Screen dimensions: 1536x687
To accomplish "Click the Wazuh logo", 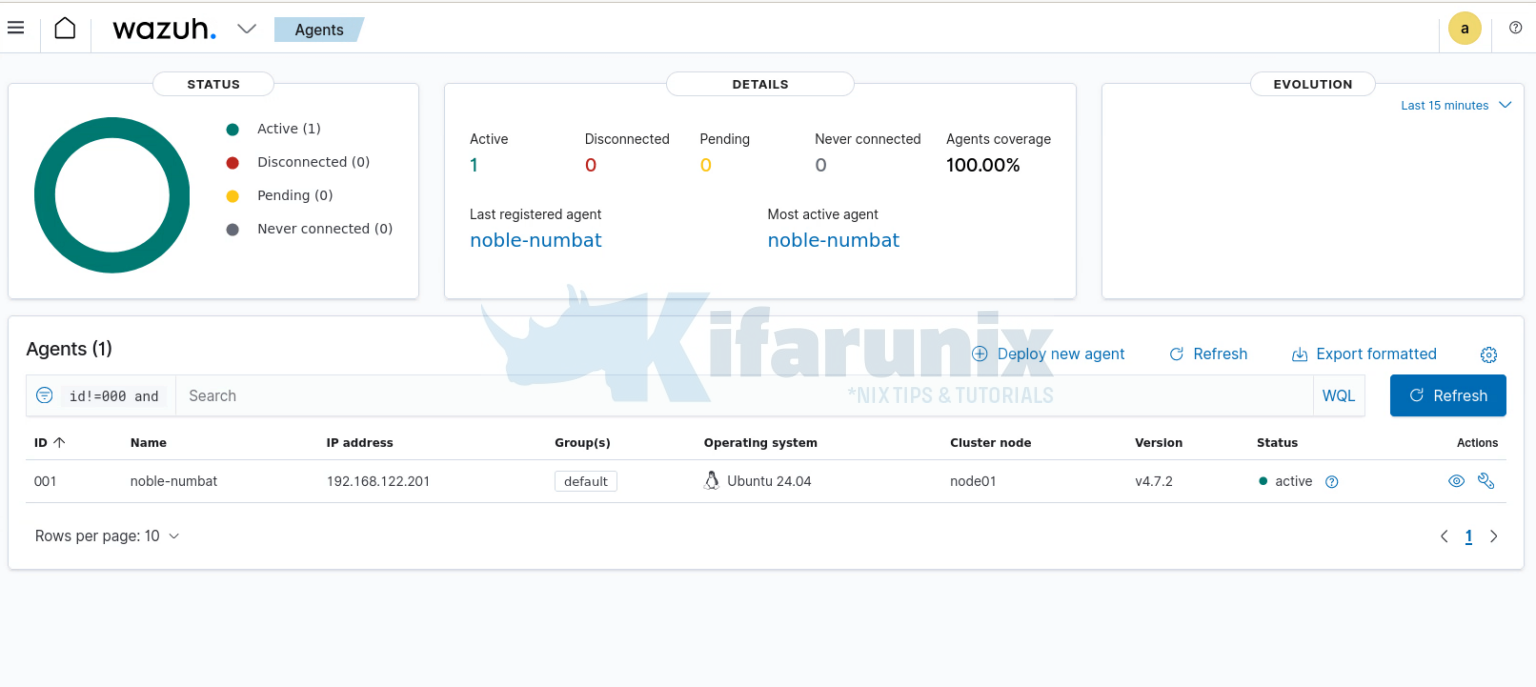I will pos(164,28).
